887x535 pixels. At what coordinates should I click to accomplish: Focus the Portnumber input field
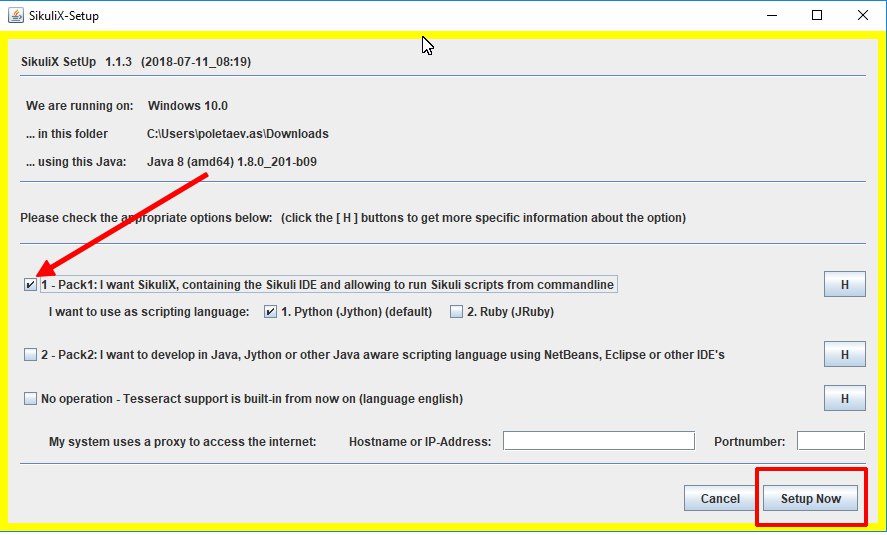click(x=830, y=441)
